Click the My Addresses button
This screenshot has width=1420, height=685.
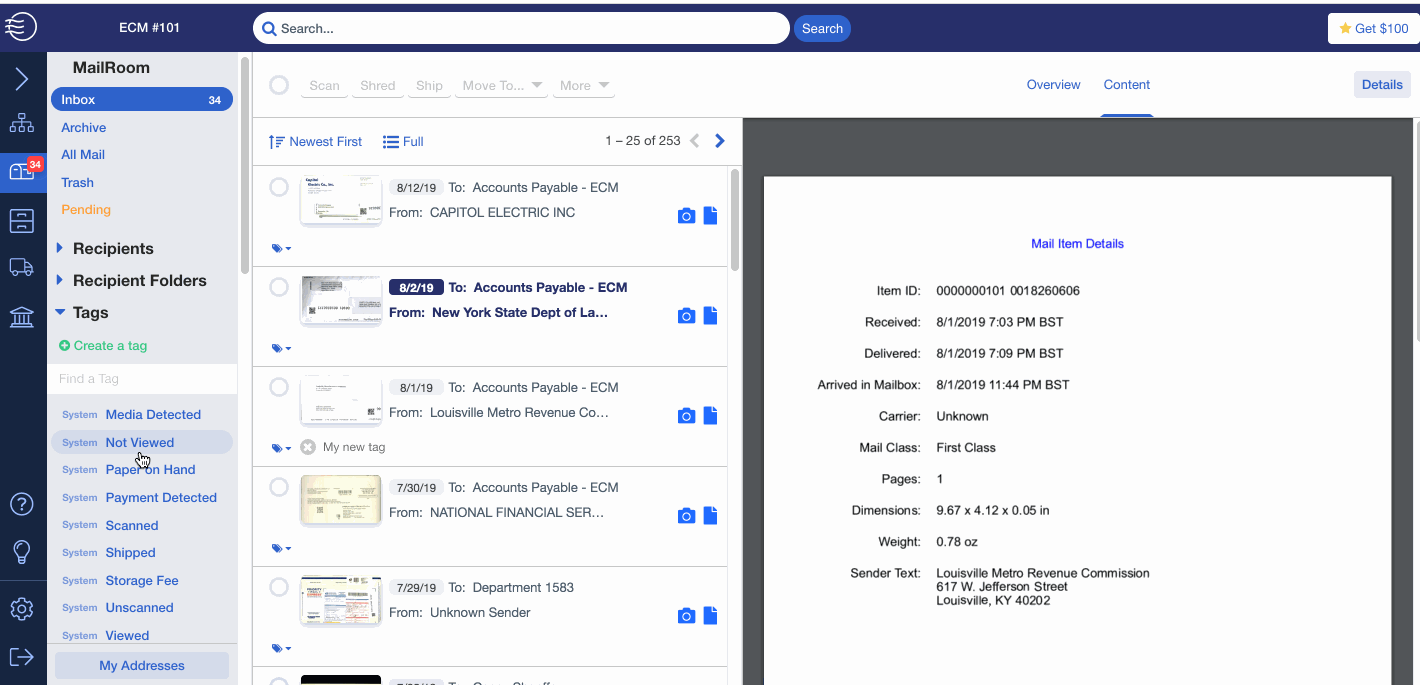pyautogui.click(x=142, y=666)
